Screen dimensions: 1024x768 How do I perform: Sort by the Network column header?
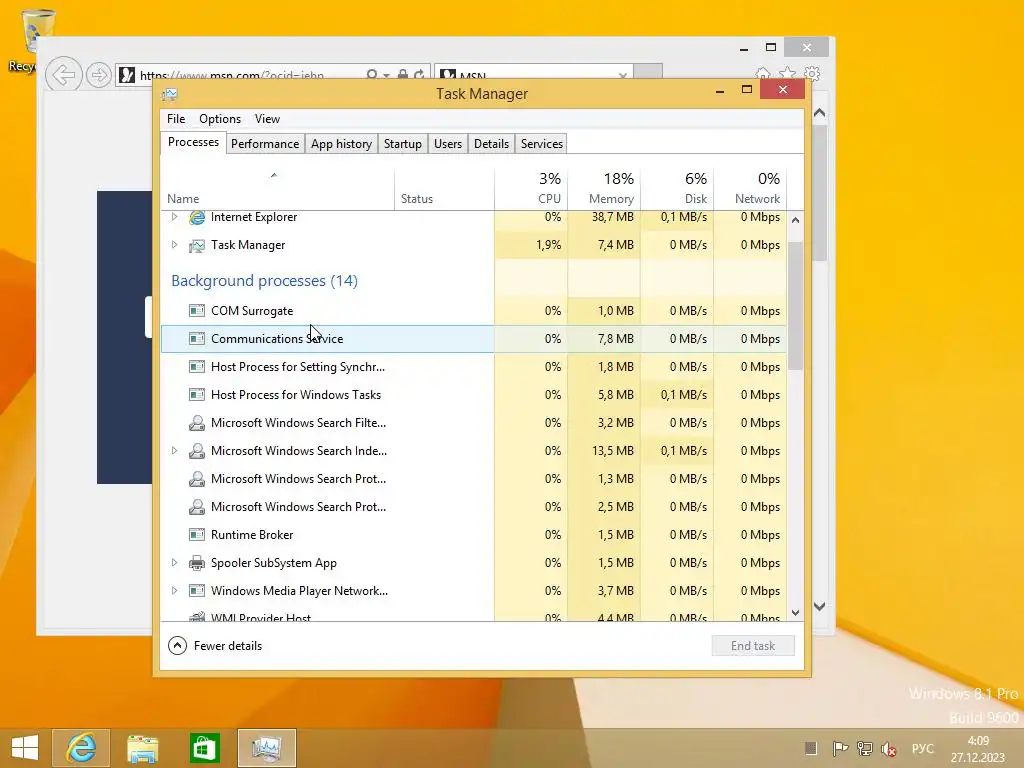point(750,189)
